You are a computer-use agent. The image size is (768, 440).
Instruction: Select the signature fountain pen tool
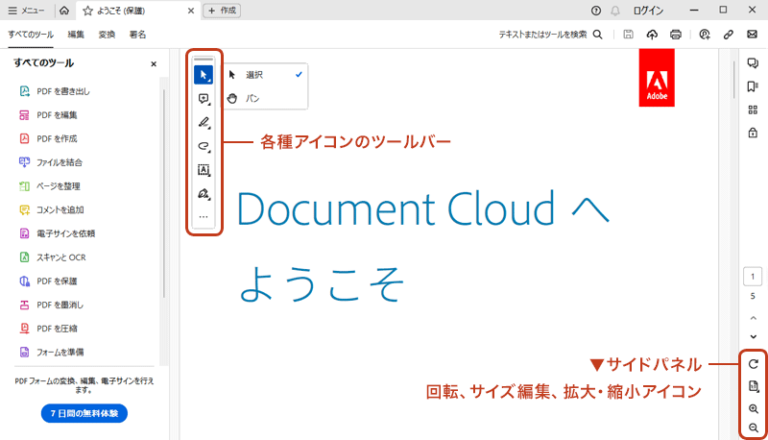(203, 194)
